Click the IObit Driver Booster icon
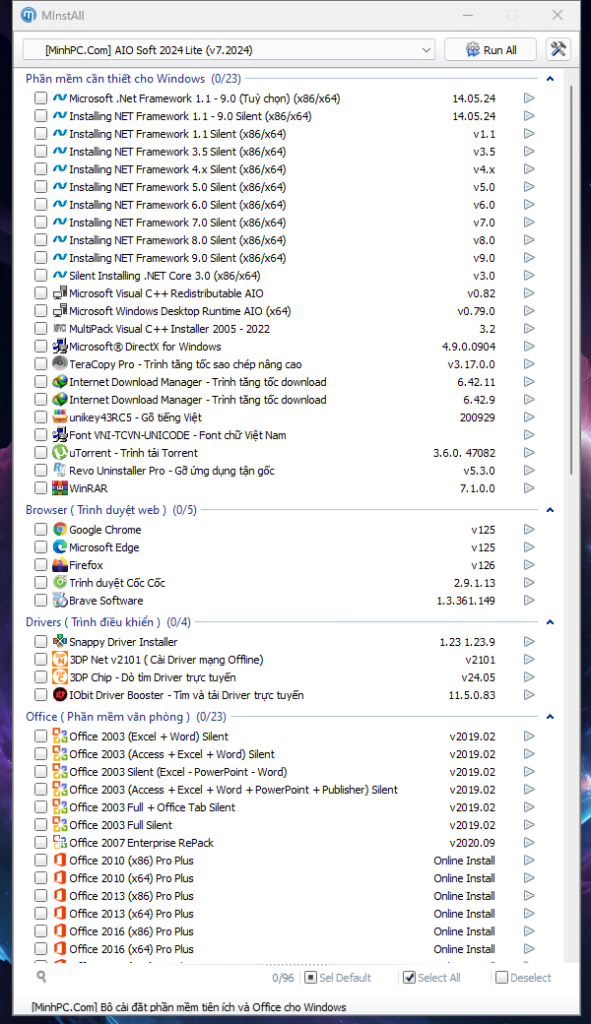 tap(60, 695)
